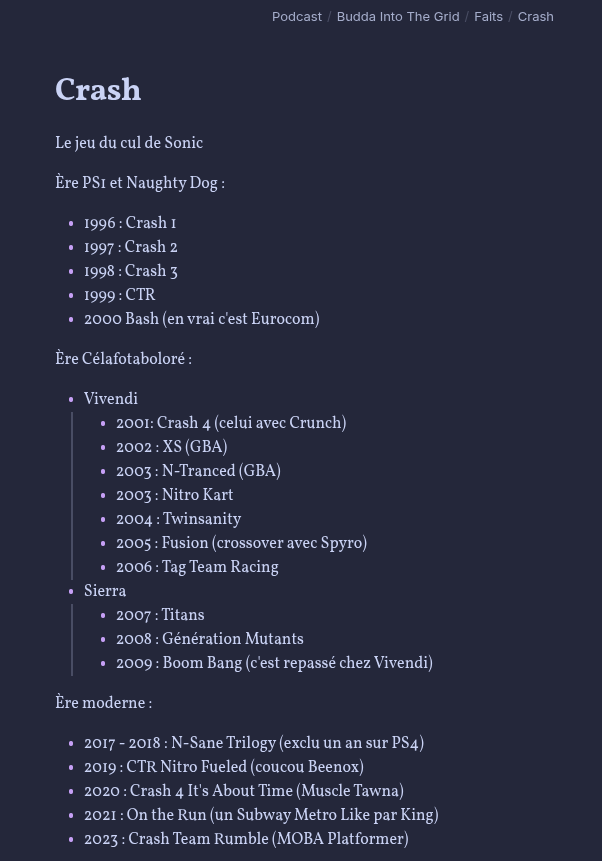This screenshot has height=861, width=602.
Task: Click the N-Sane Trilogy list entry
Action: [x=253, y=744]
